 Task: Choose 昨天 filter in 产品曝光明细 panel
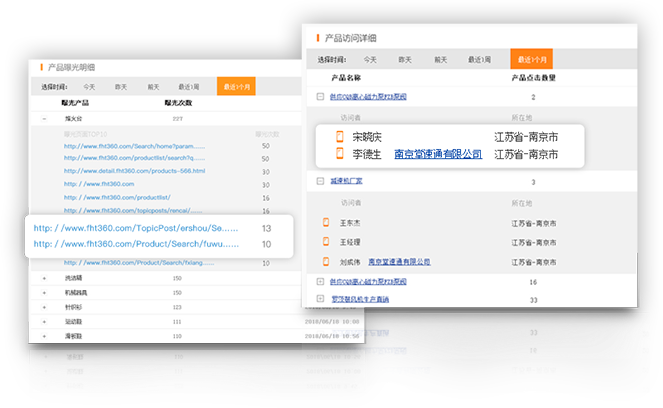tap(121, 87)
